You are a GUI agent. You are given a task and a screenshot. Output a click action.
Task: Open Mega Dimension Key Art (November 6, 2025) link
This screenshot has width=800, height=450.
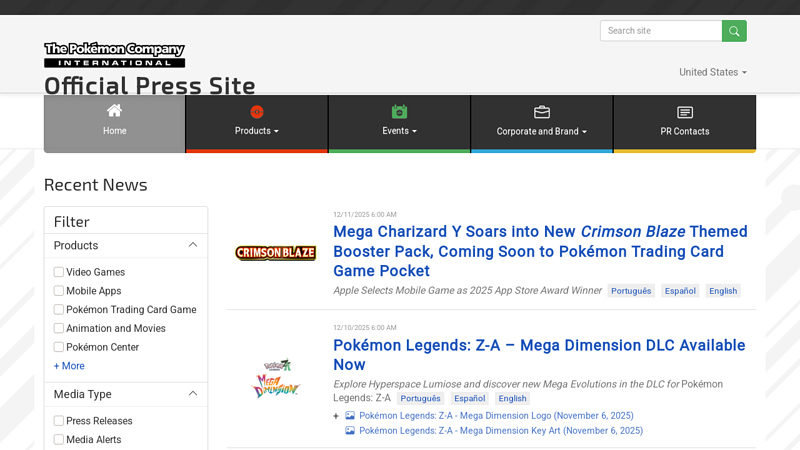coord(501,431)
